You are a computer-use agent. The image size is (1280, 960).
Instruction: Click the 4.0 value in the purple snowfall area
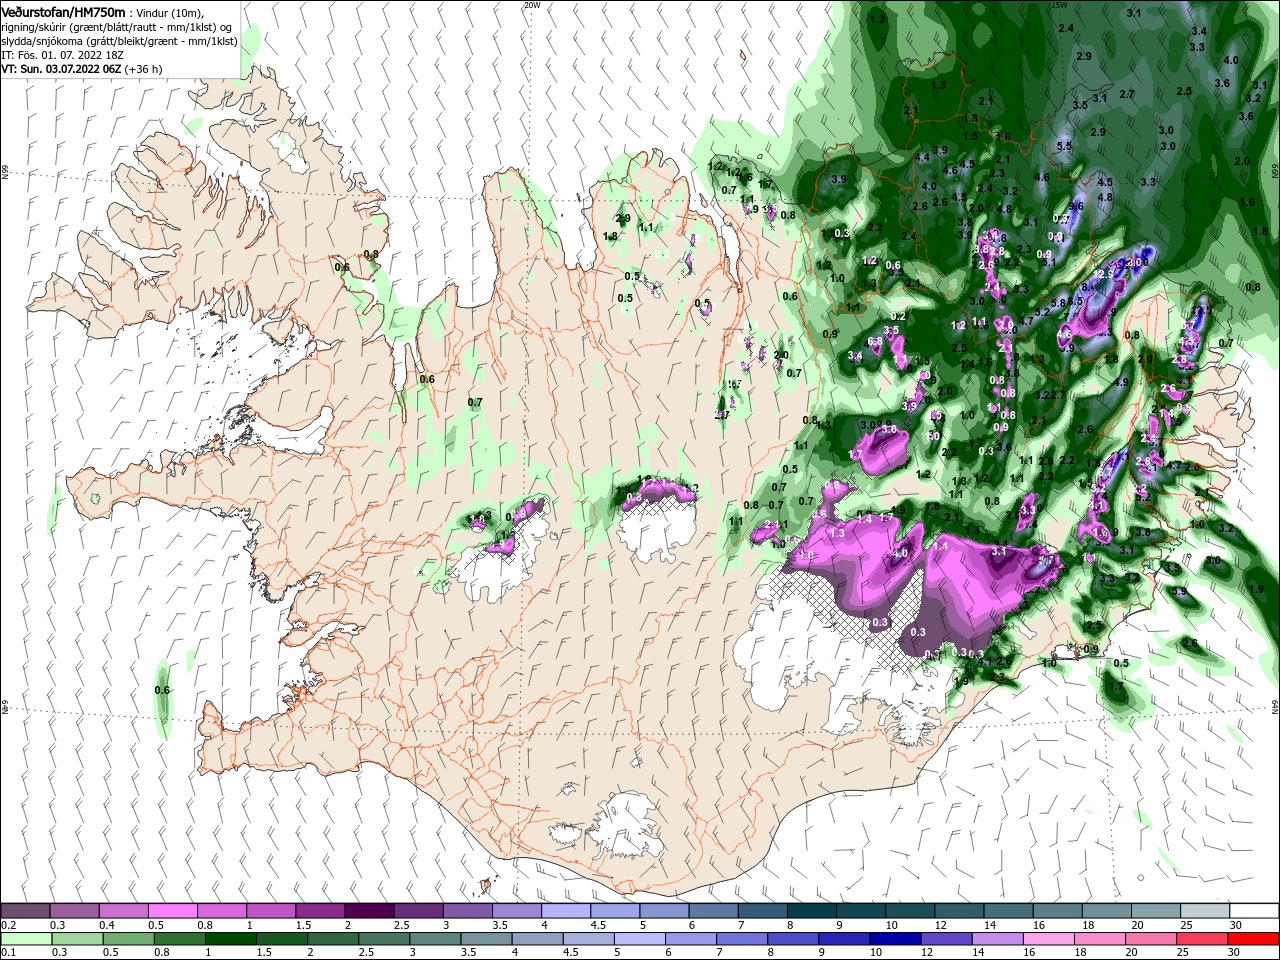pyautogui.click(x=900, y=553)
